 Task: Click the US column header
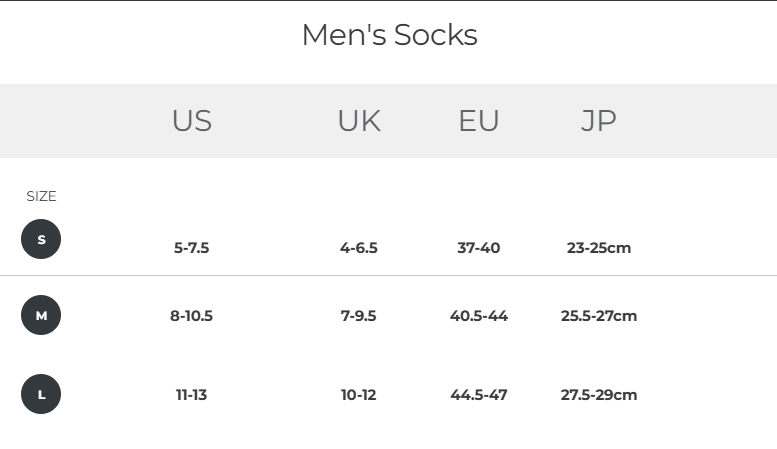(x=192, y=121)
